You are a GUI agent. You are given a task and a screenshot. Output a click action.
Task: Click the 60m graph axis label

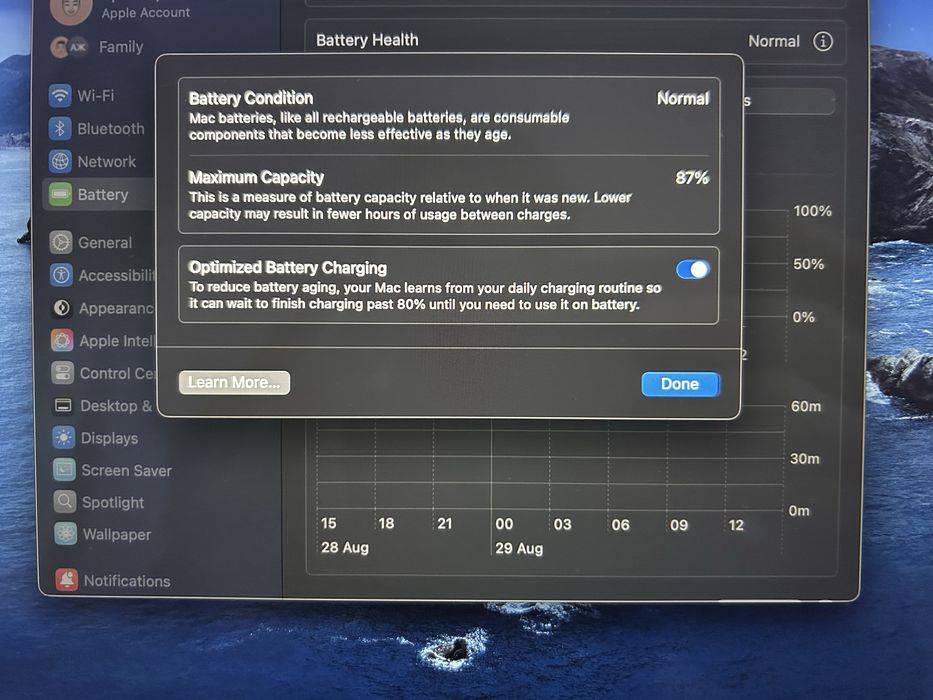pos(806,406)
